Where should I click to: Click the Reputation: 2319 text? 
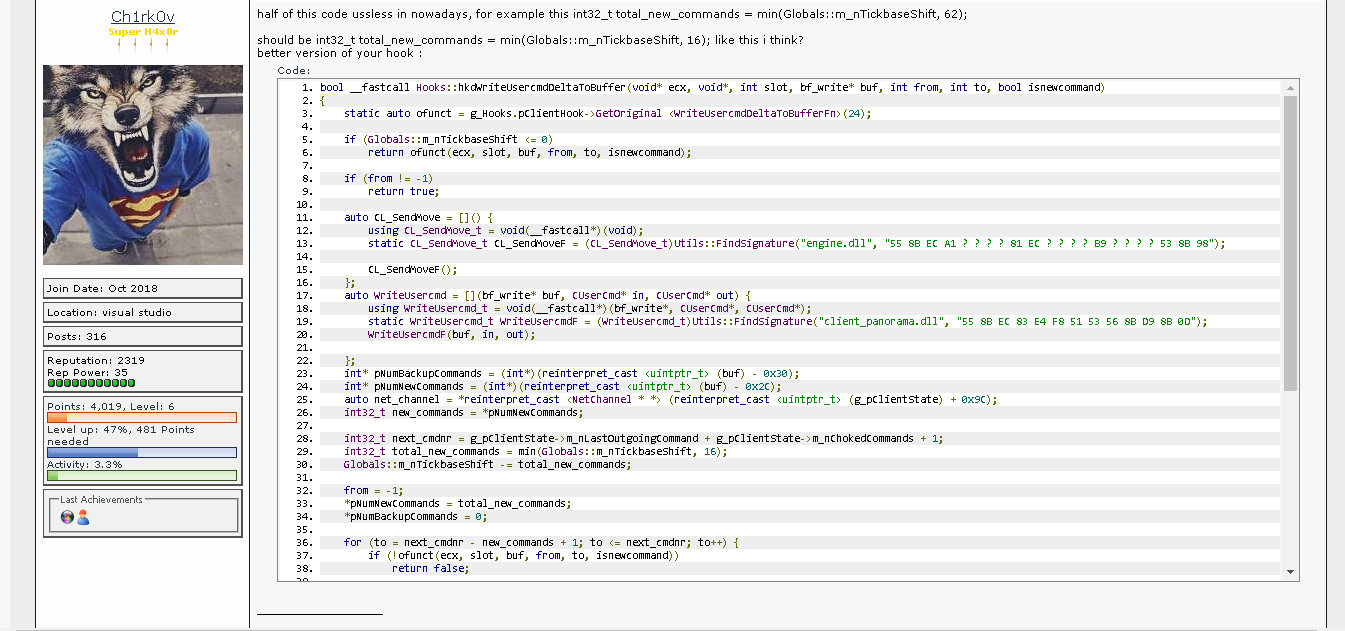96,360
